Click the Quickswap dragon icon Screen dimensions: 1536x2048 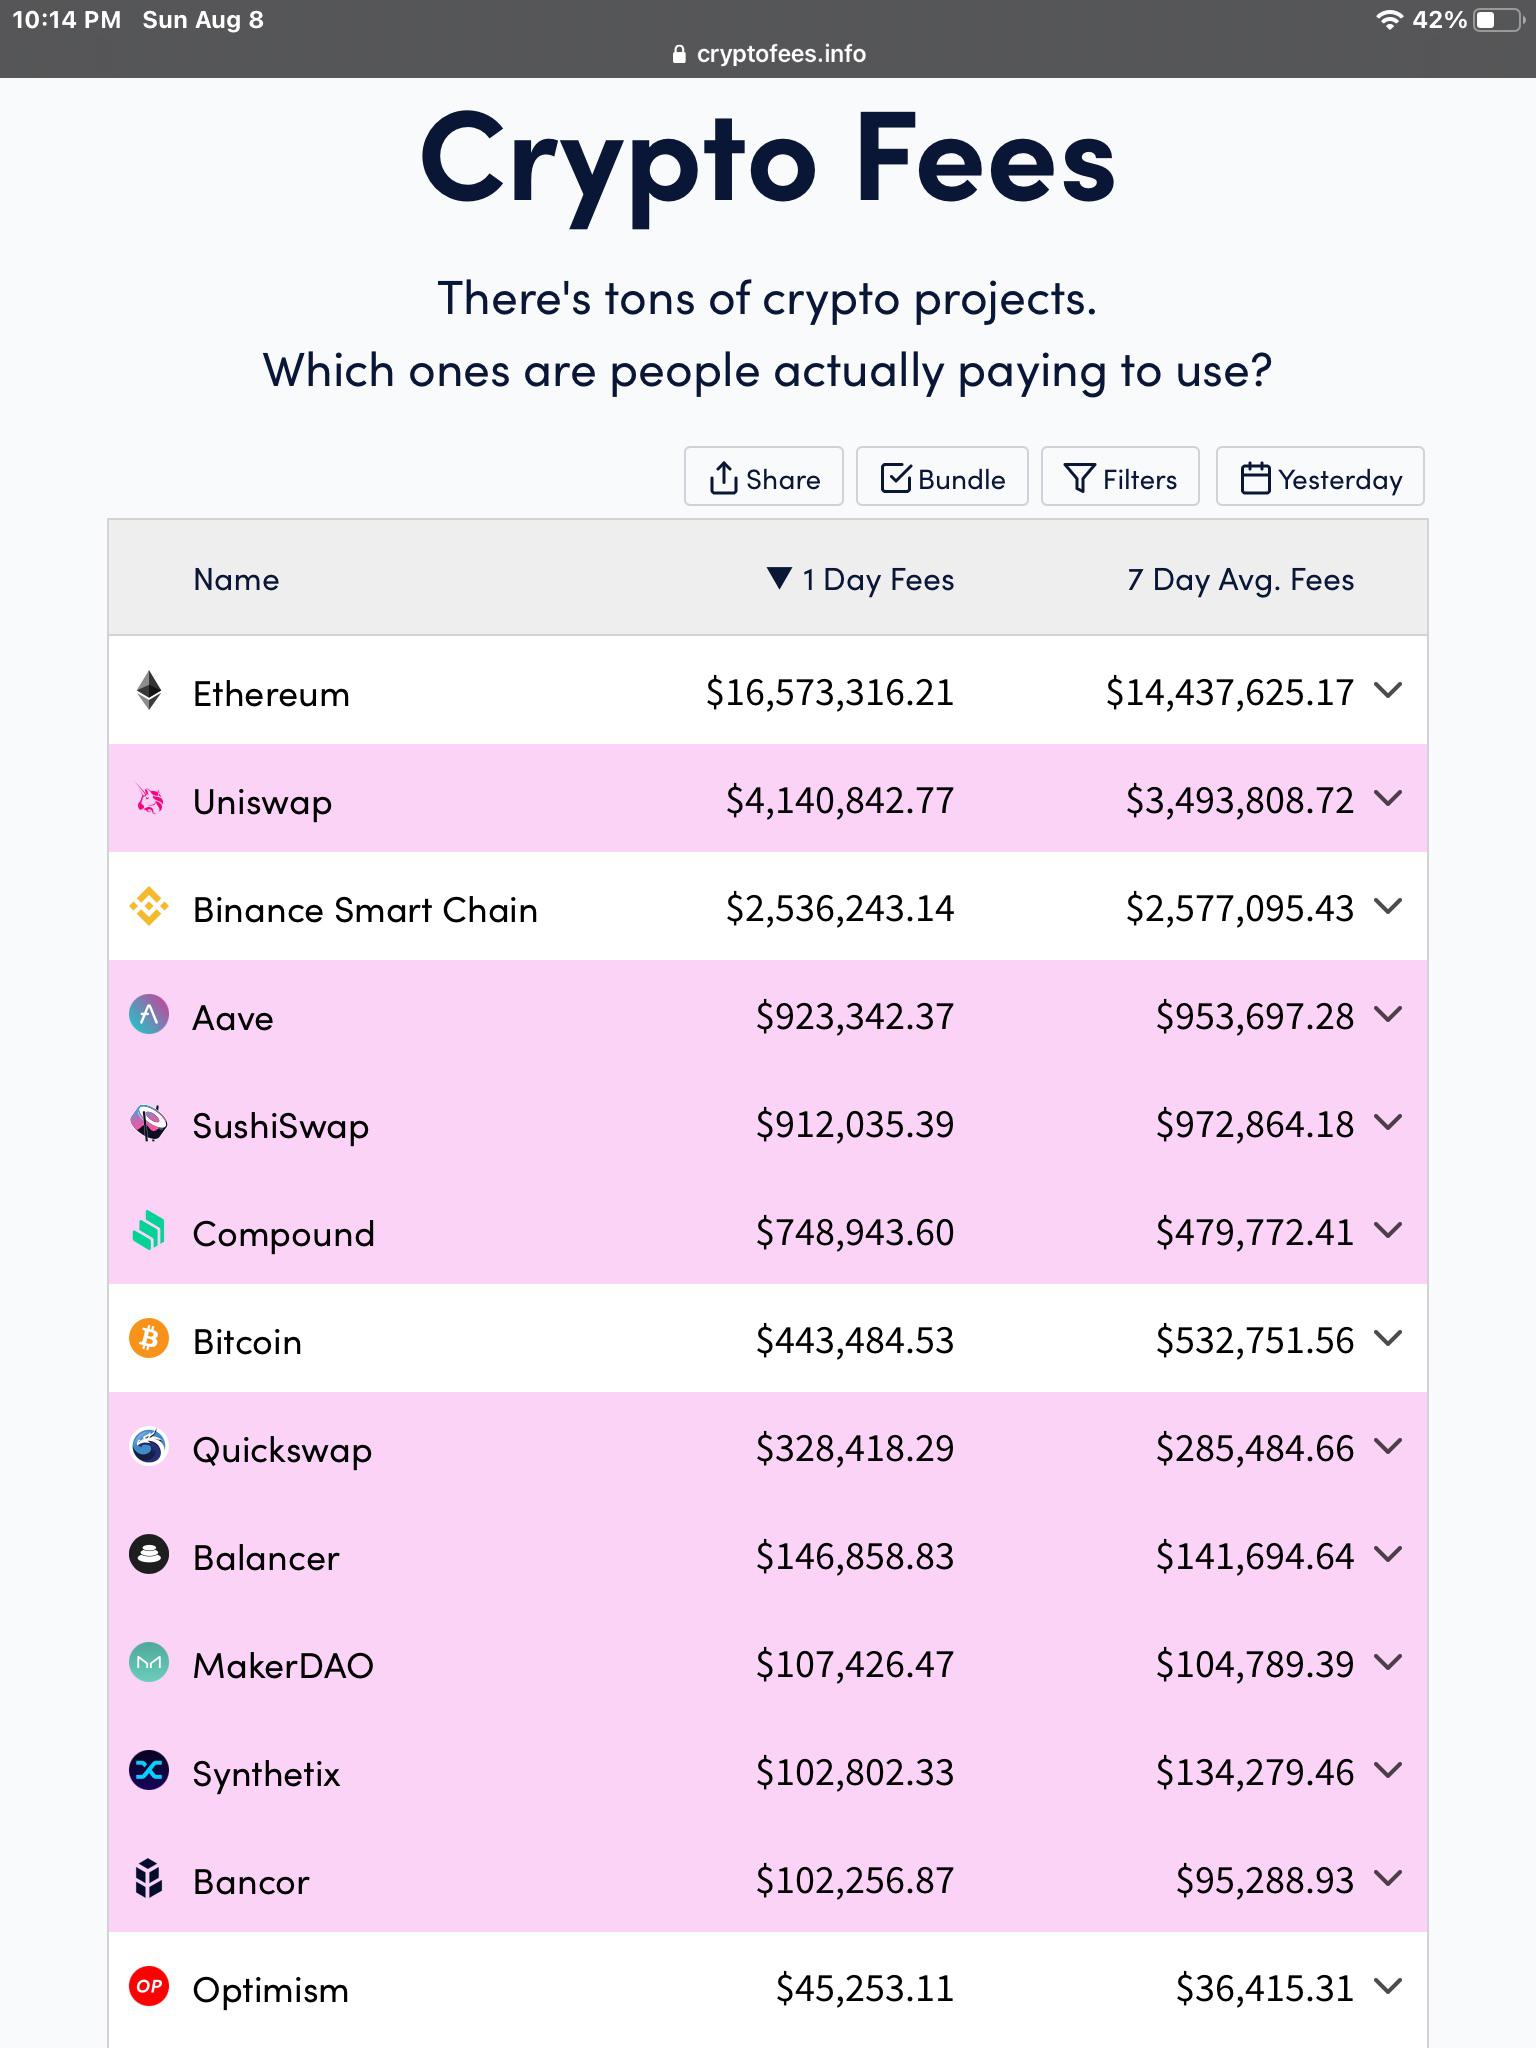pyautogui.click(x=148, y=1448)
